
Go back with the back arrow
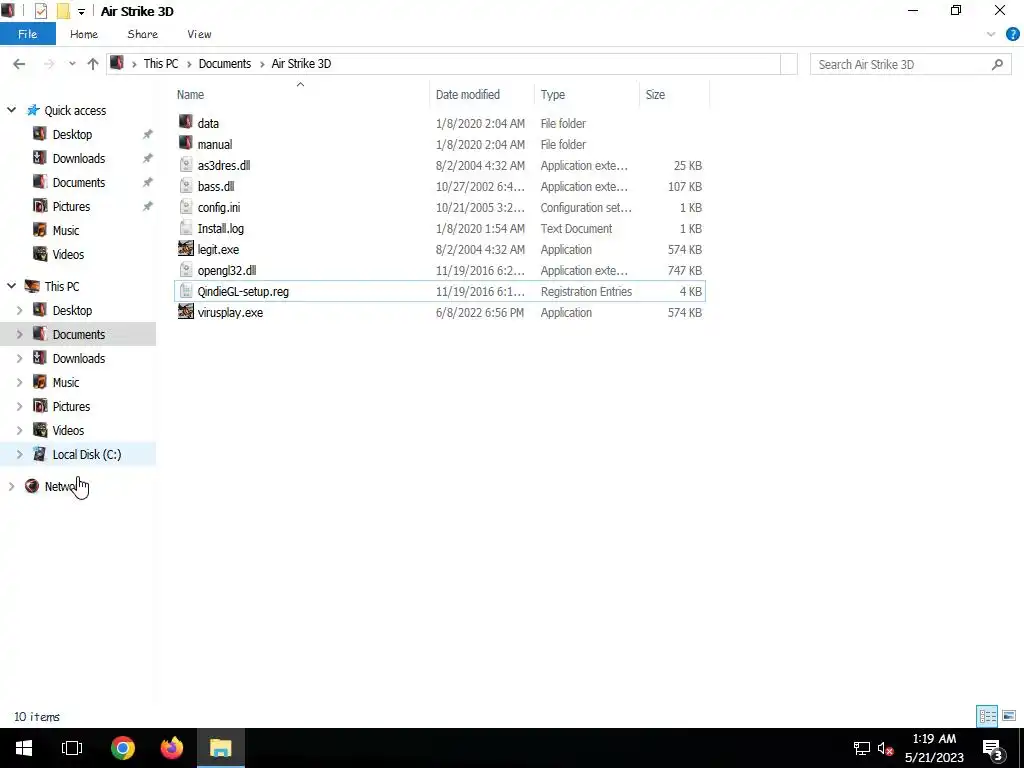19,64
